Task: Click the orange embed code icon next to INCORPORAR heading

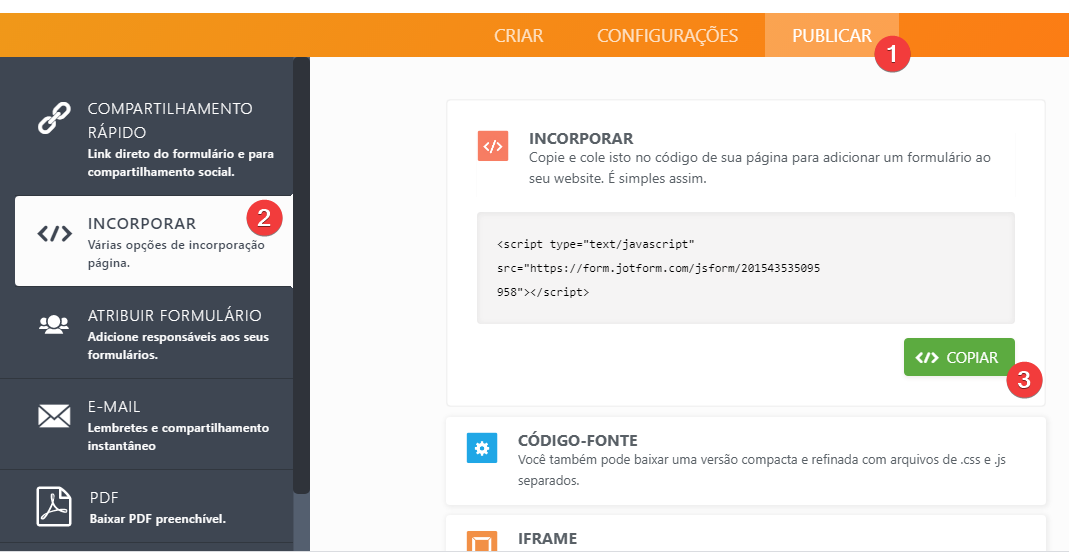Action: (x=492, y=146)
